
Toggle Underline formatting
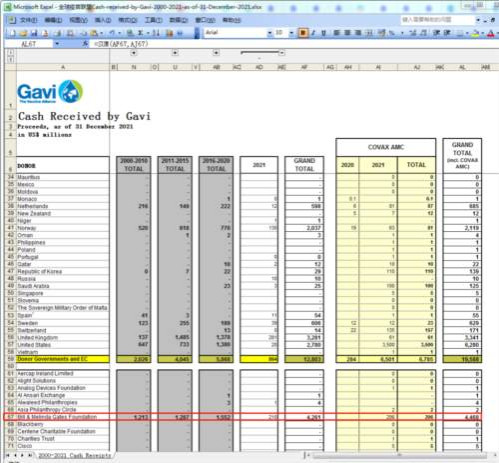323,33
